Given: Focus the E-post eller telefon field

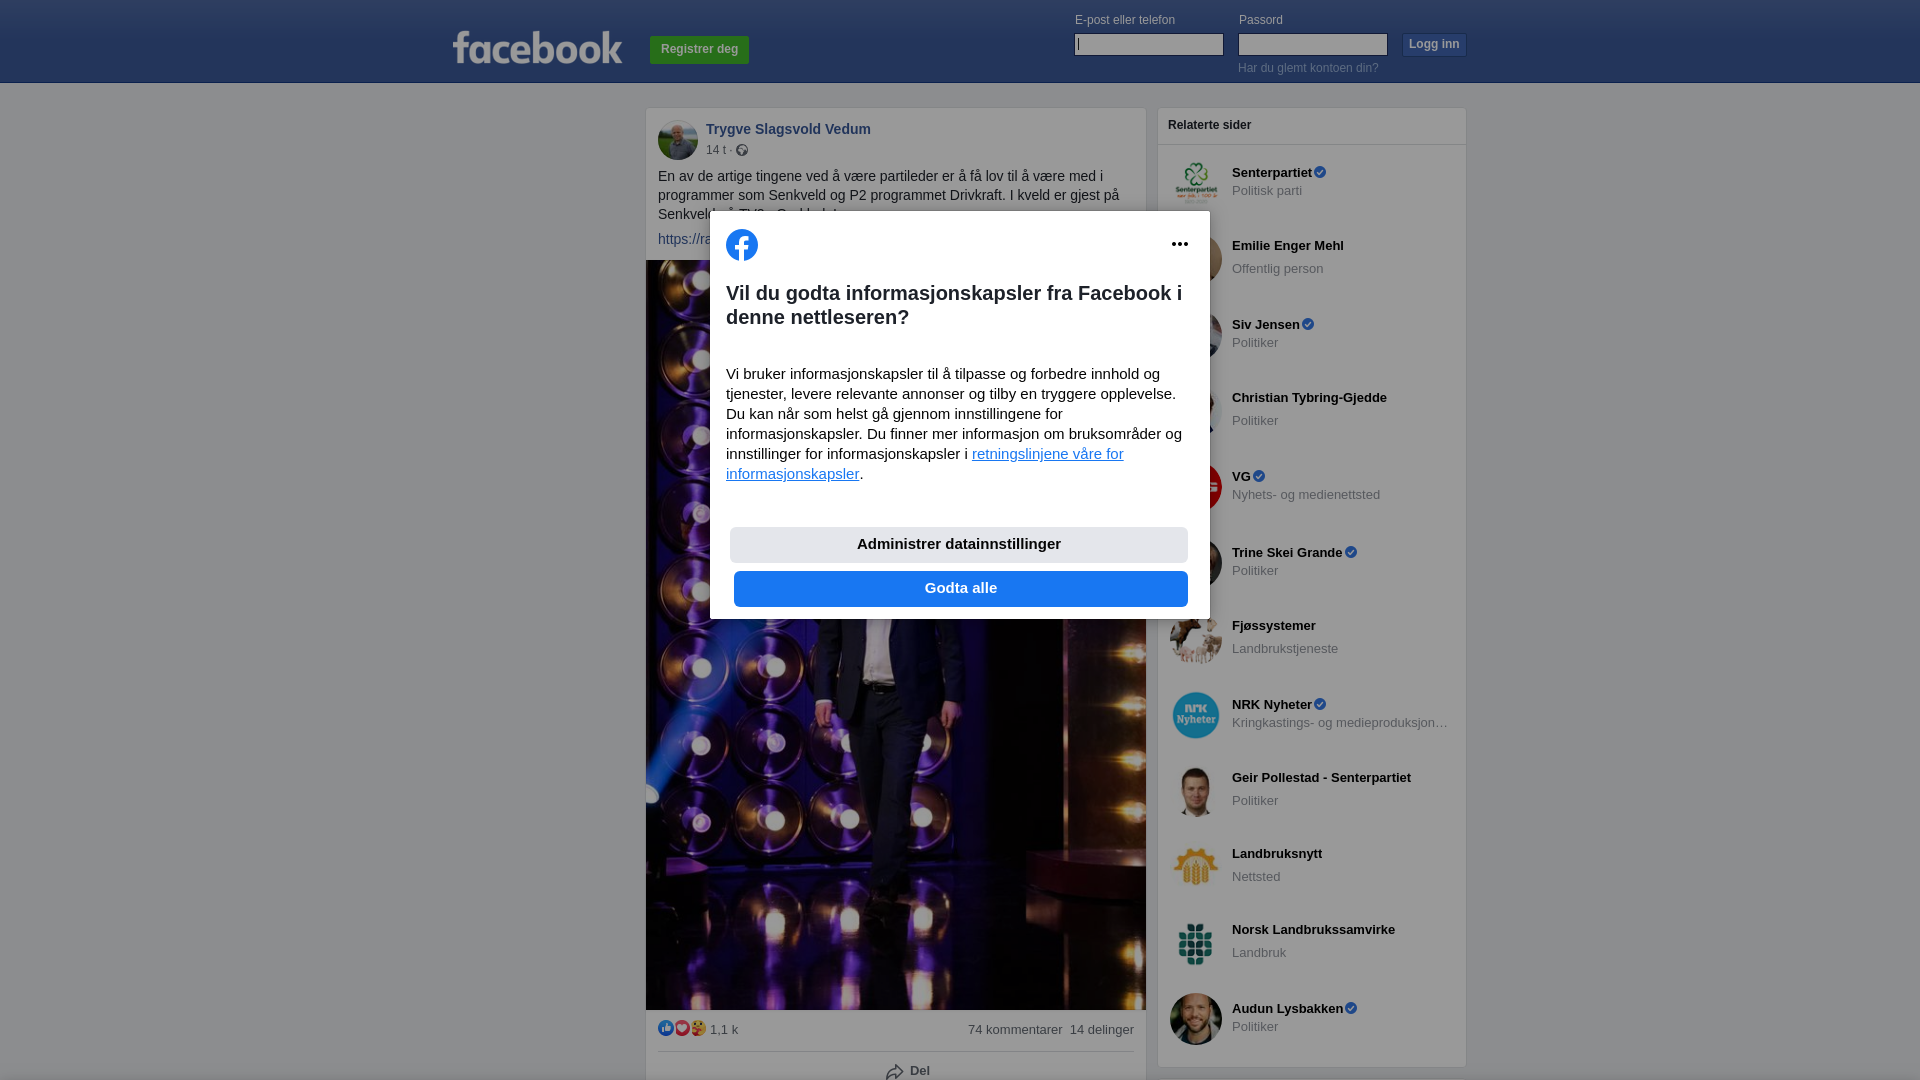Looking at the screenshot, I should (1149, 44).
